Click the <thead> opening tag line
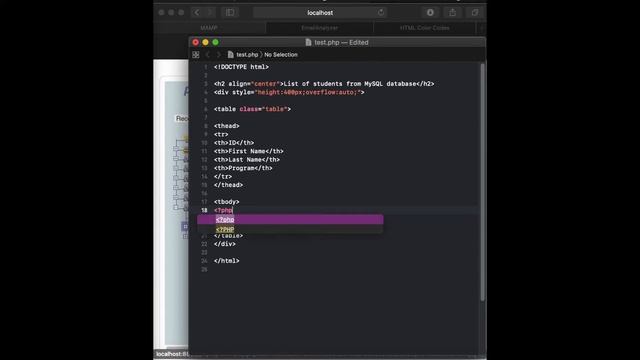This screenshot has height=360, width=640. click(227, 126)
